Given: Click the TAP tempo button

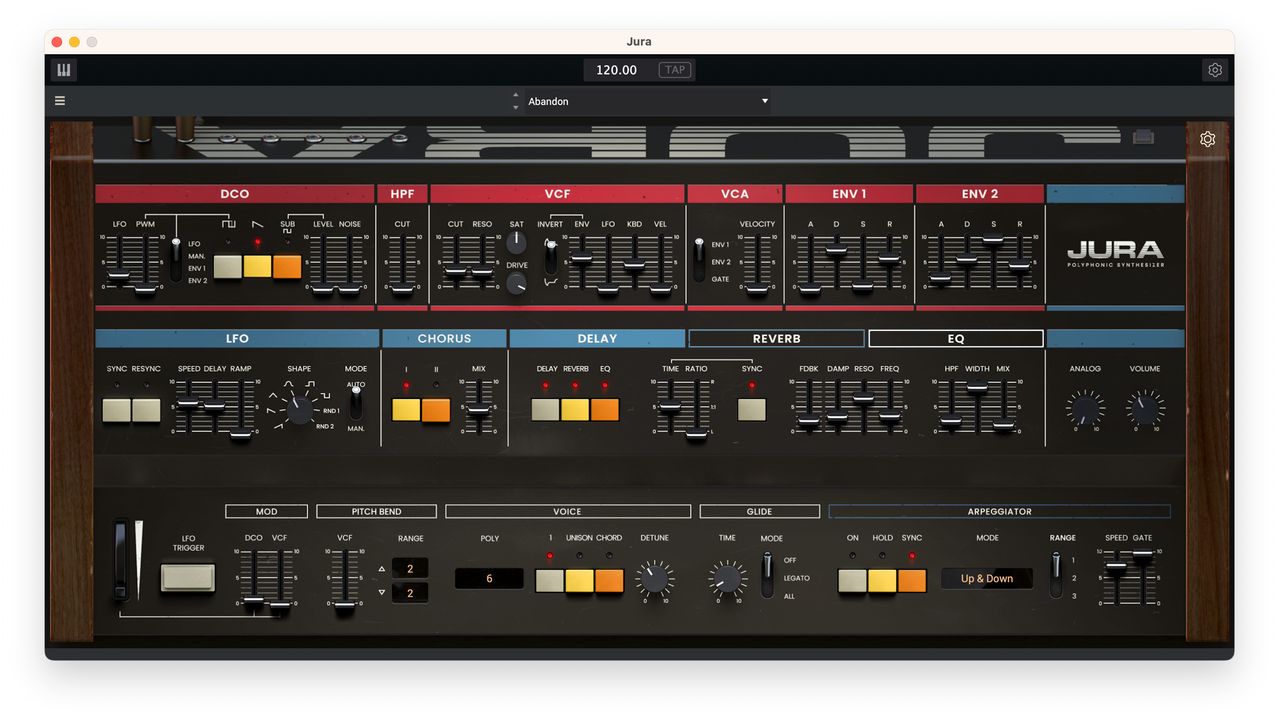Looking at the screenshot, I should pos(676,70).
